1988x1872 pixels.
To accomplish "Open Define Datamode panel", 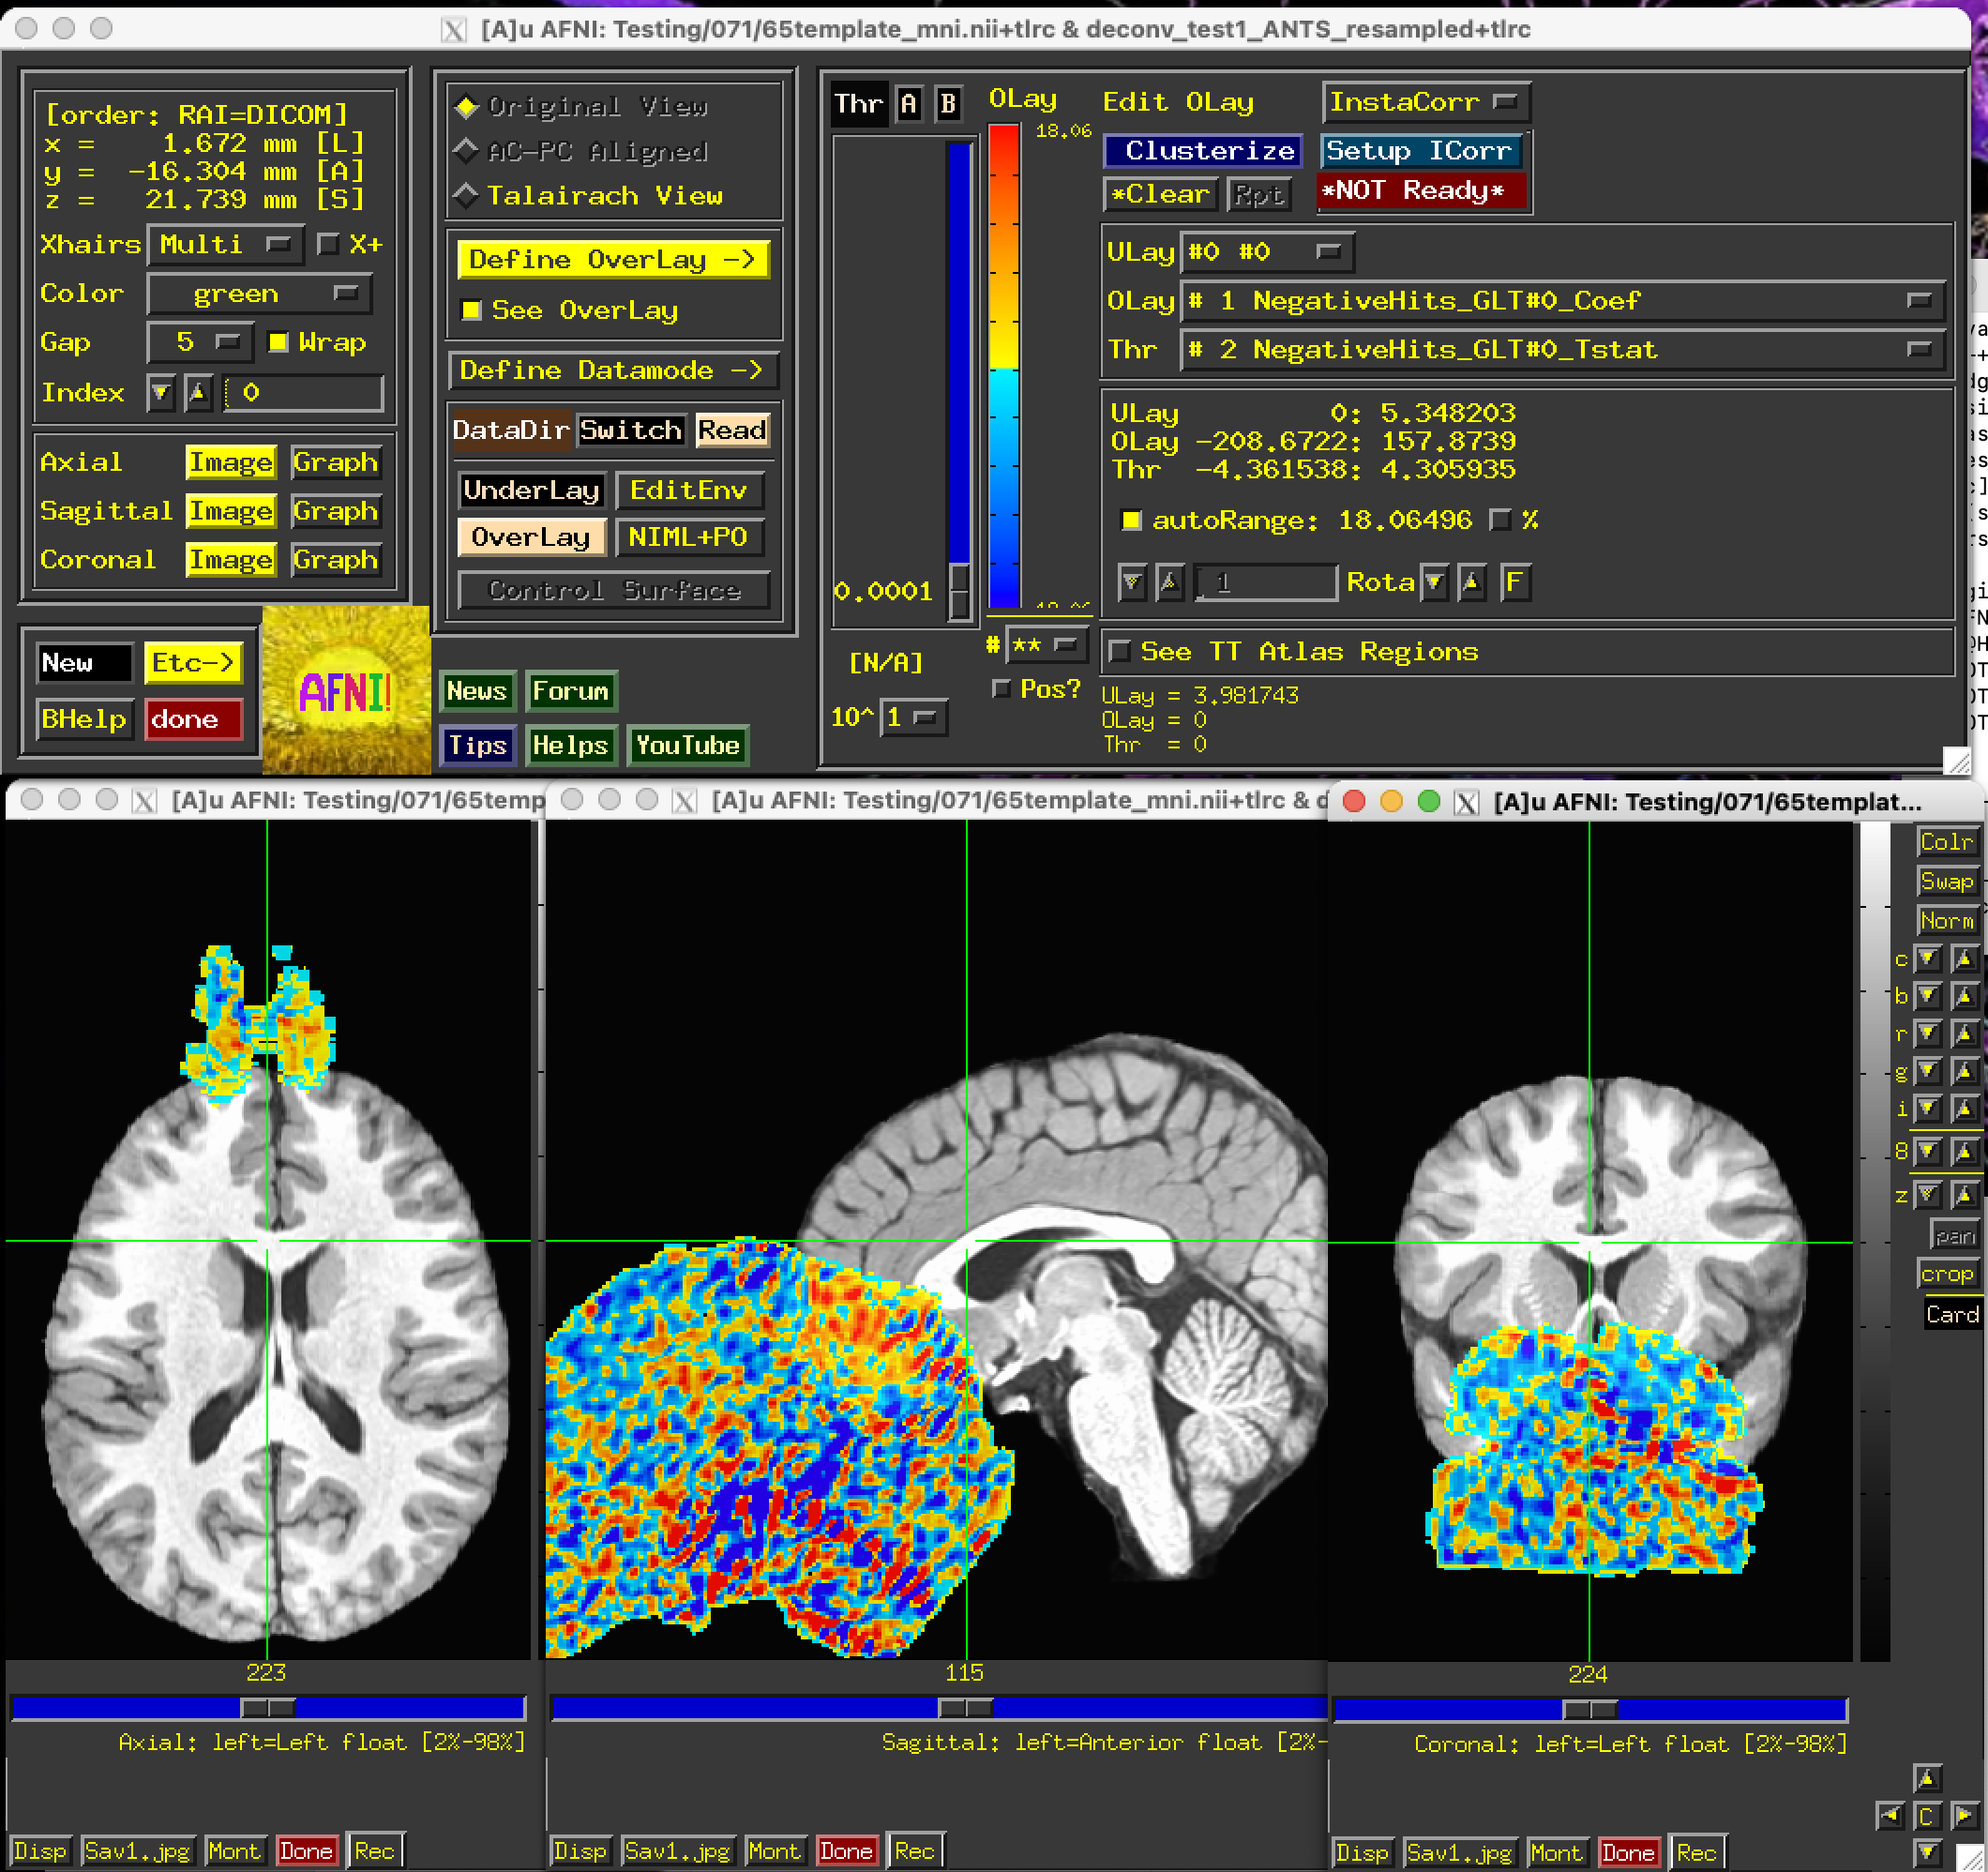I will [611, 370].
